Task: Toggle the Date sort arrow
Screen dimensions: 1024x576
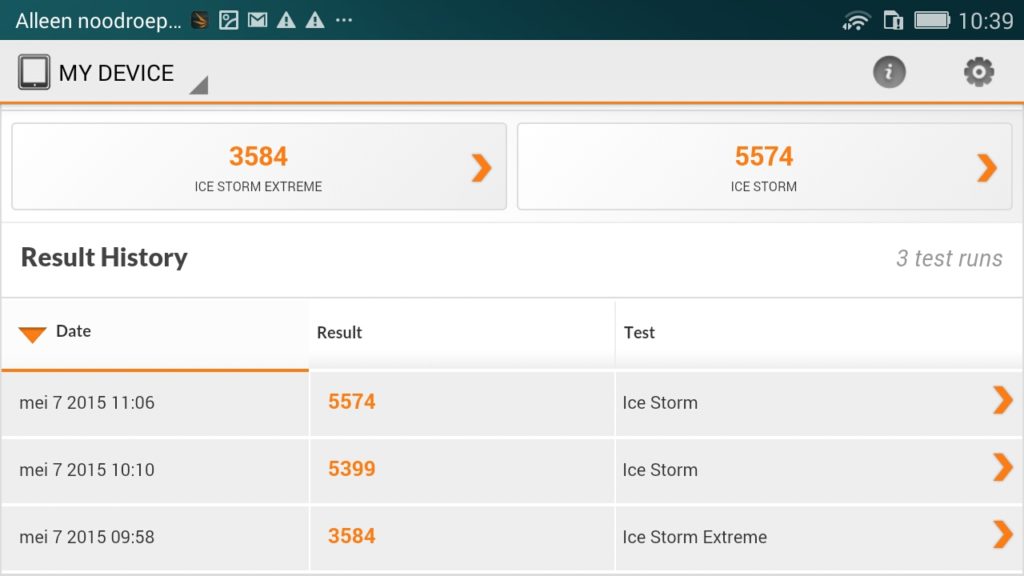Action: click(32, 334)
